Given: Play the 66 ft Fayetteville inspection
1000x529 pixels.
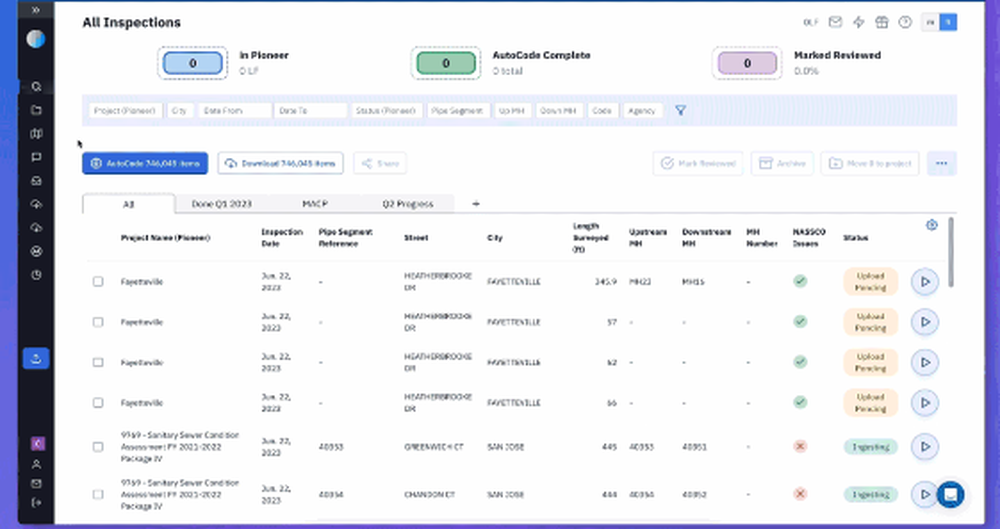Looking at the screenshot, I should [x=925, y=403].
